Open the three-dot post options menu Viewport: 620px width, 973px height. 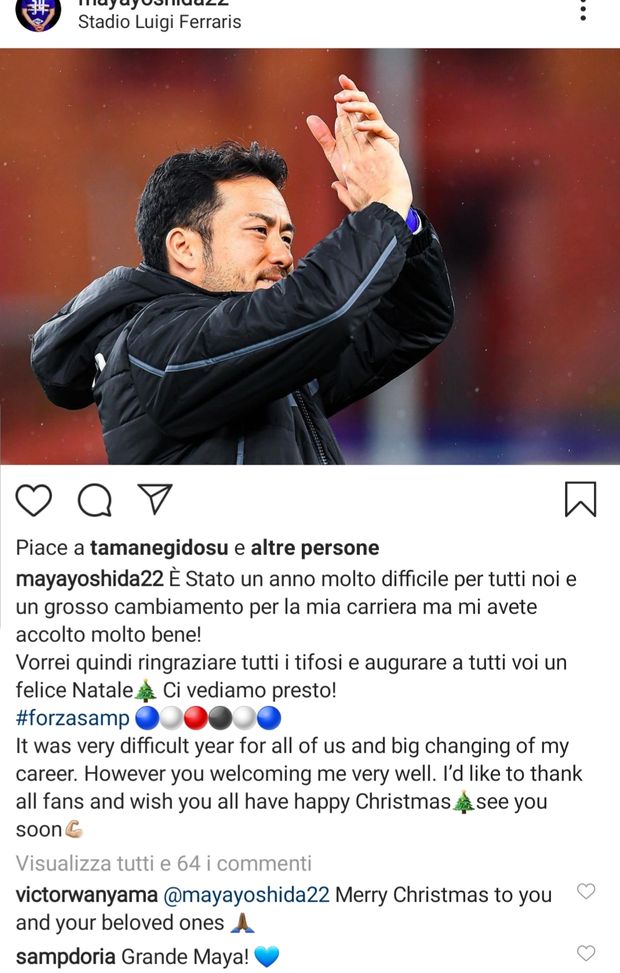583,11
